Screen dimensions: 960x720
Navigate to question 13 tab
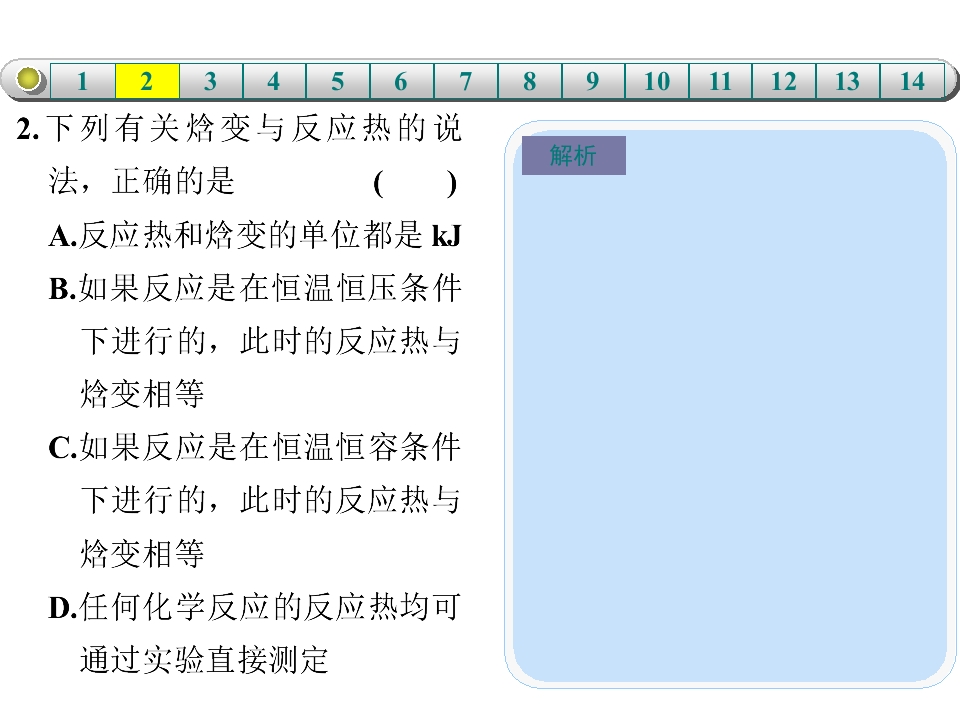[x=848, y=81]
